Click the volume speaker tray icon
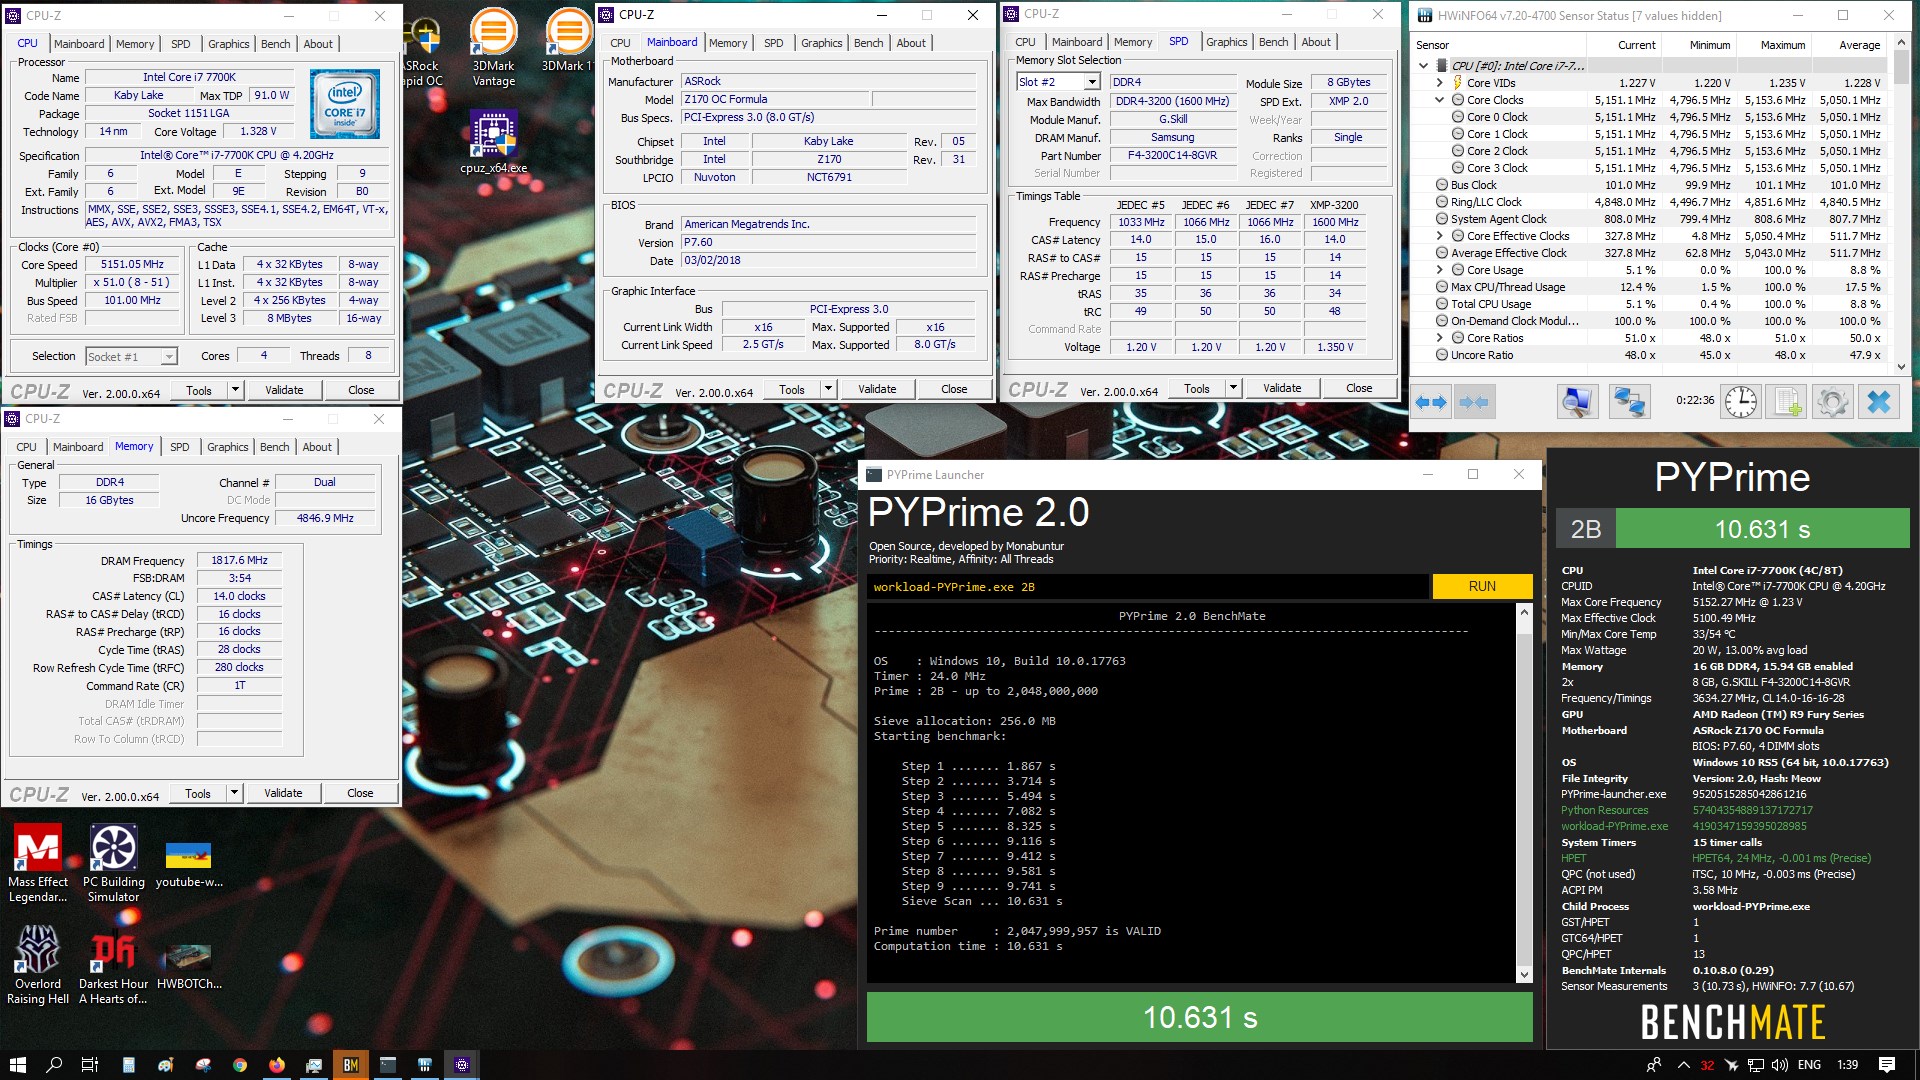The image size is (1920, 1080). 1780,1065
